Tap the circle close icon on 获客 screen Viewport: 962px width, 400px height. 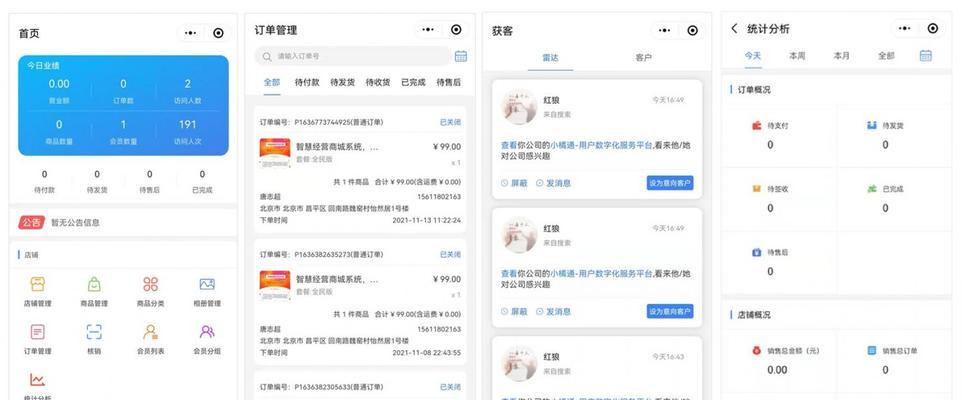click(x=693, y=30)
